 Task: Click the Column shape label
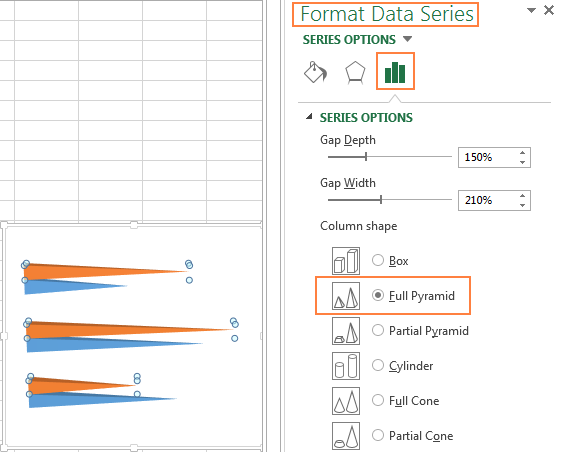click(359, 226)
